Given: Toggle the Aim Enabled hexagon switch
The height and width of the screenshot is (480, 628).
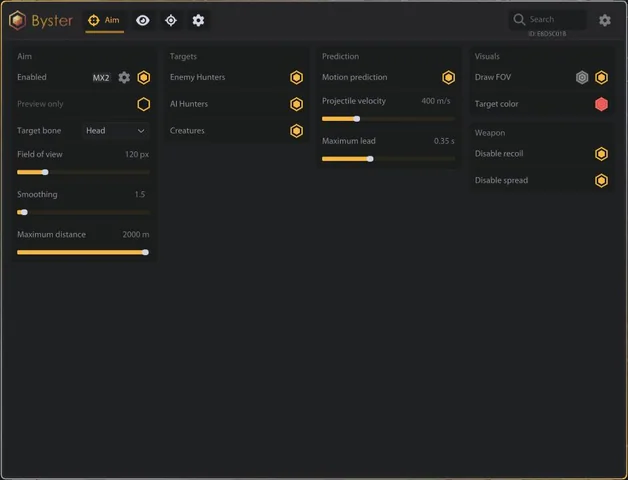Looking at the screenshot, I should tap(144, 77).
